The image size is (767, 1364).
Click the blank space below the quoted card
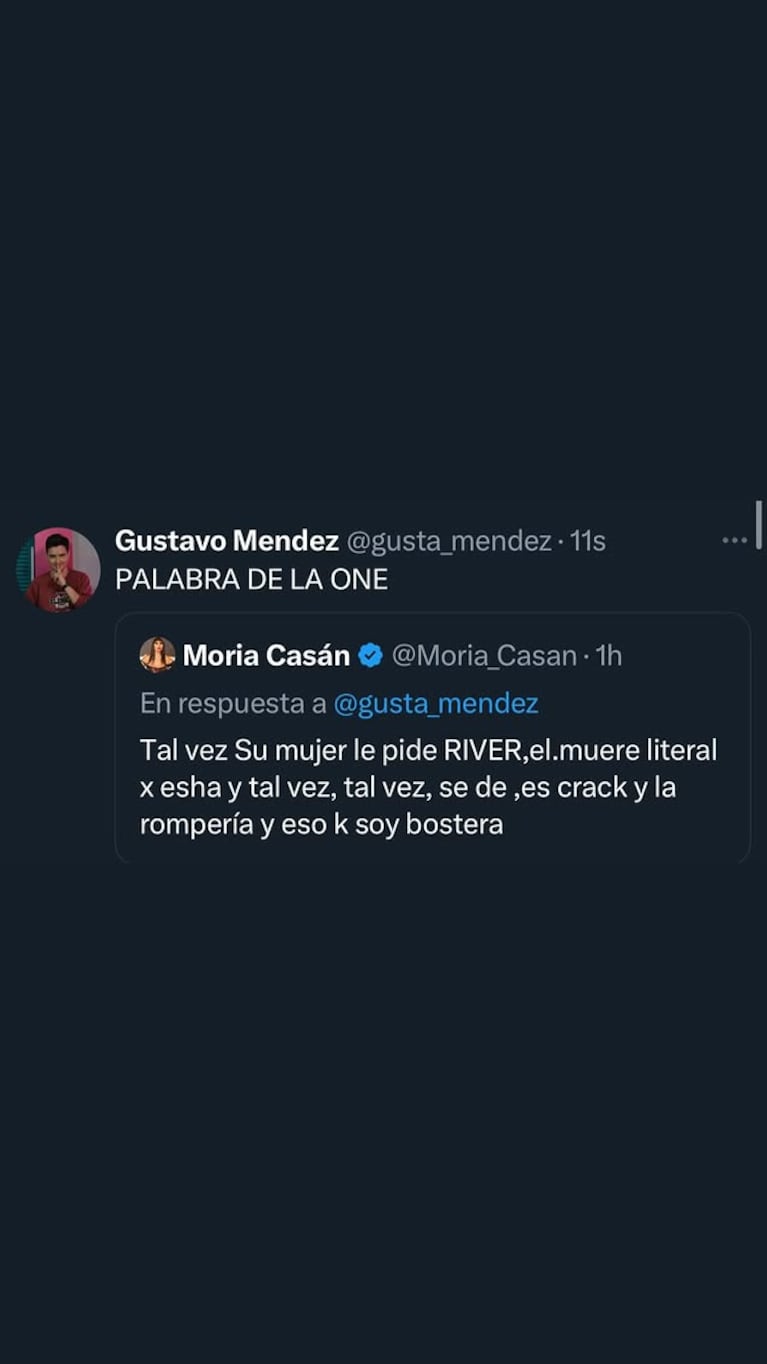tap(383, 1100)
